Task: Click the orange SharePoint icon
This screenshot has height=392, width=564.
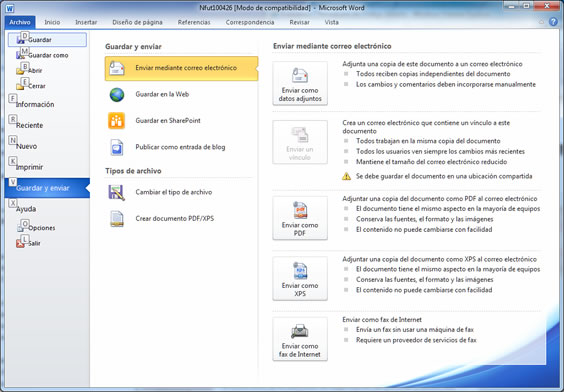Action: (x=117, y=121)
